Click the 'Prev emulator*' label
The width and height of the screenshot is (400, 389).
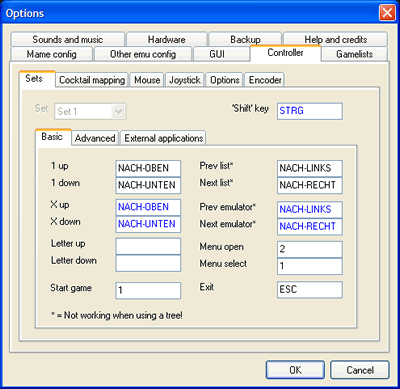tap(228, 207)
